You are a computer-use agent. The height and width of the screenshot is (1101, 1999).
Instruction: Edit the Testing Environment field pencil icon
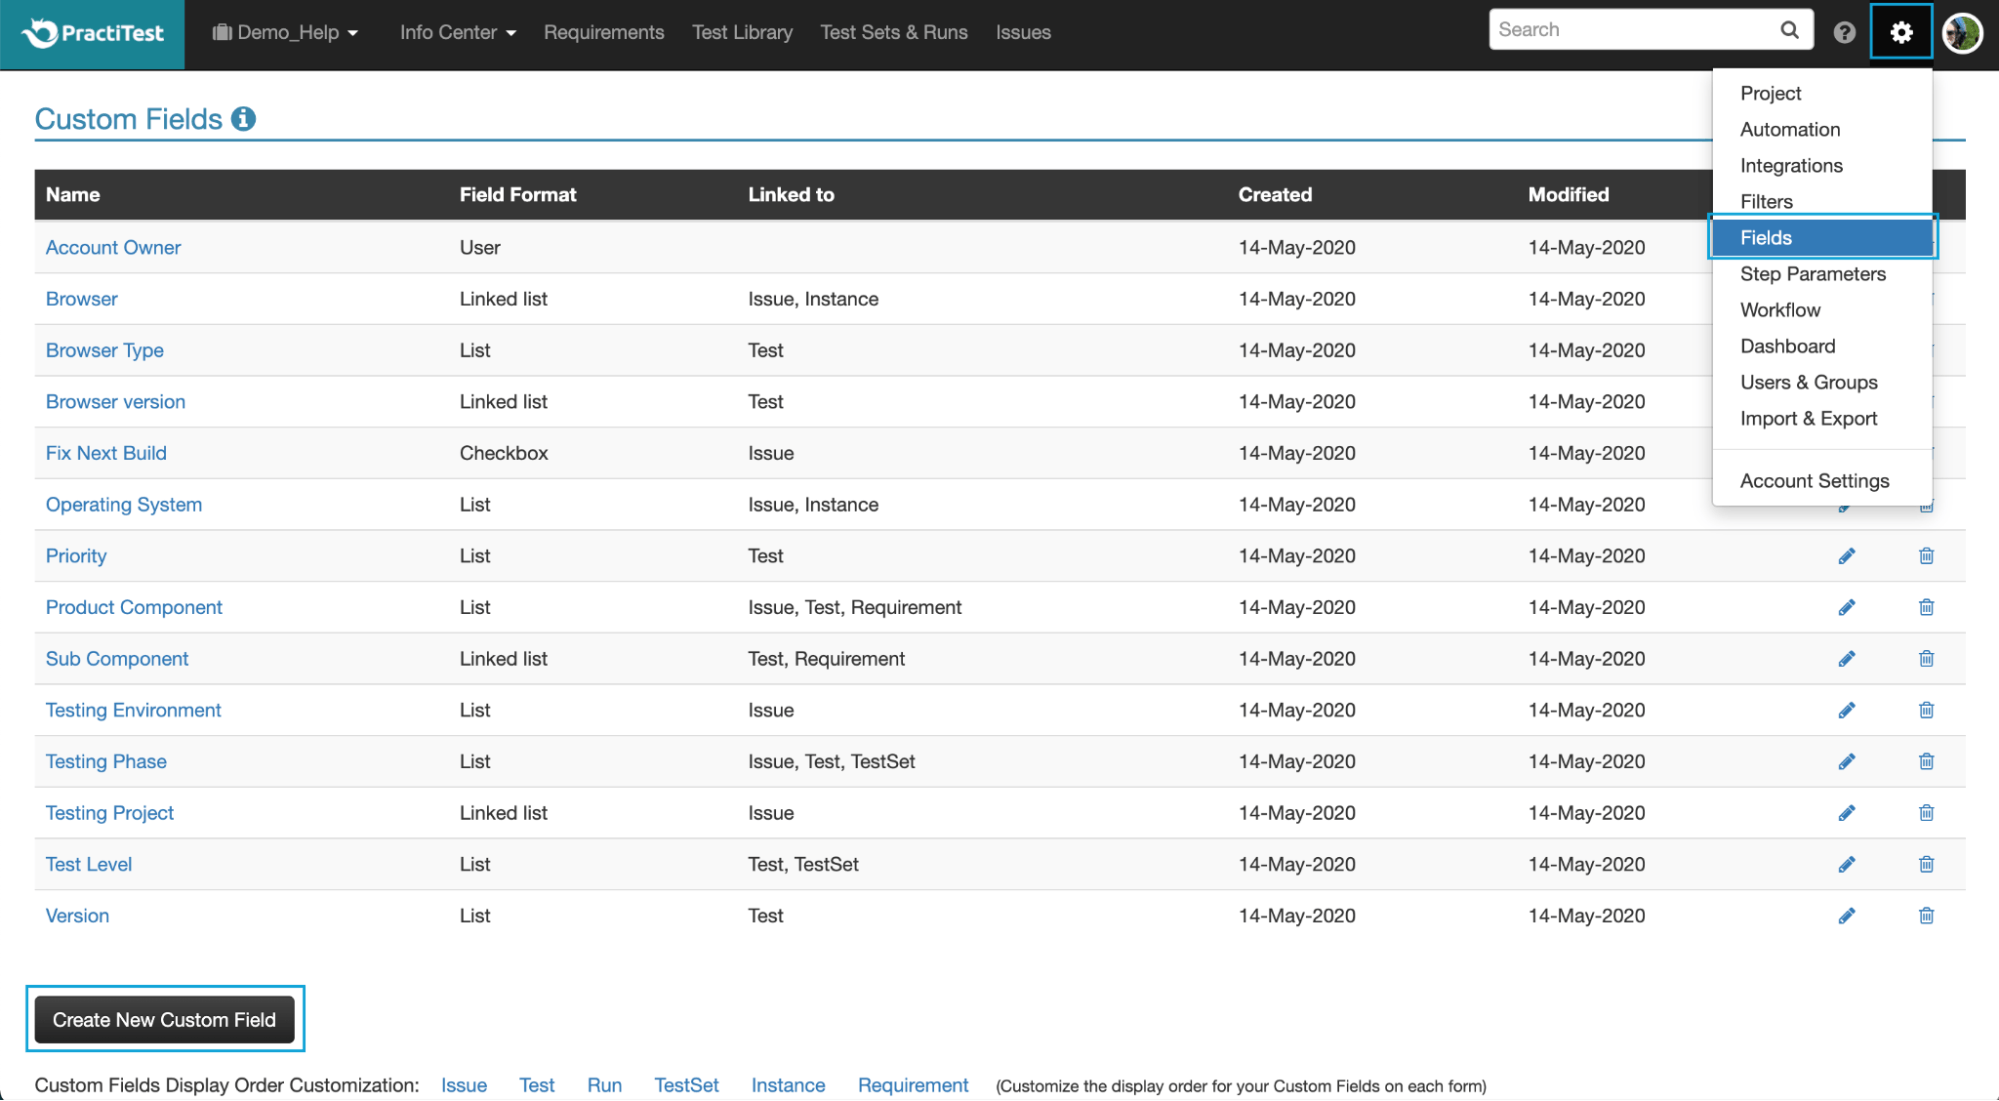click(x=1846, y=710)
